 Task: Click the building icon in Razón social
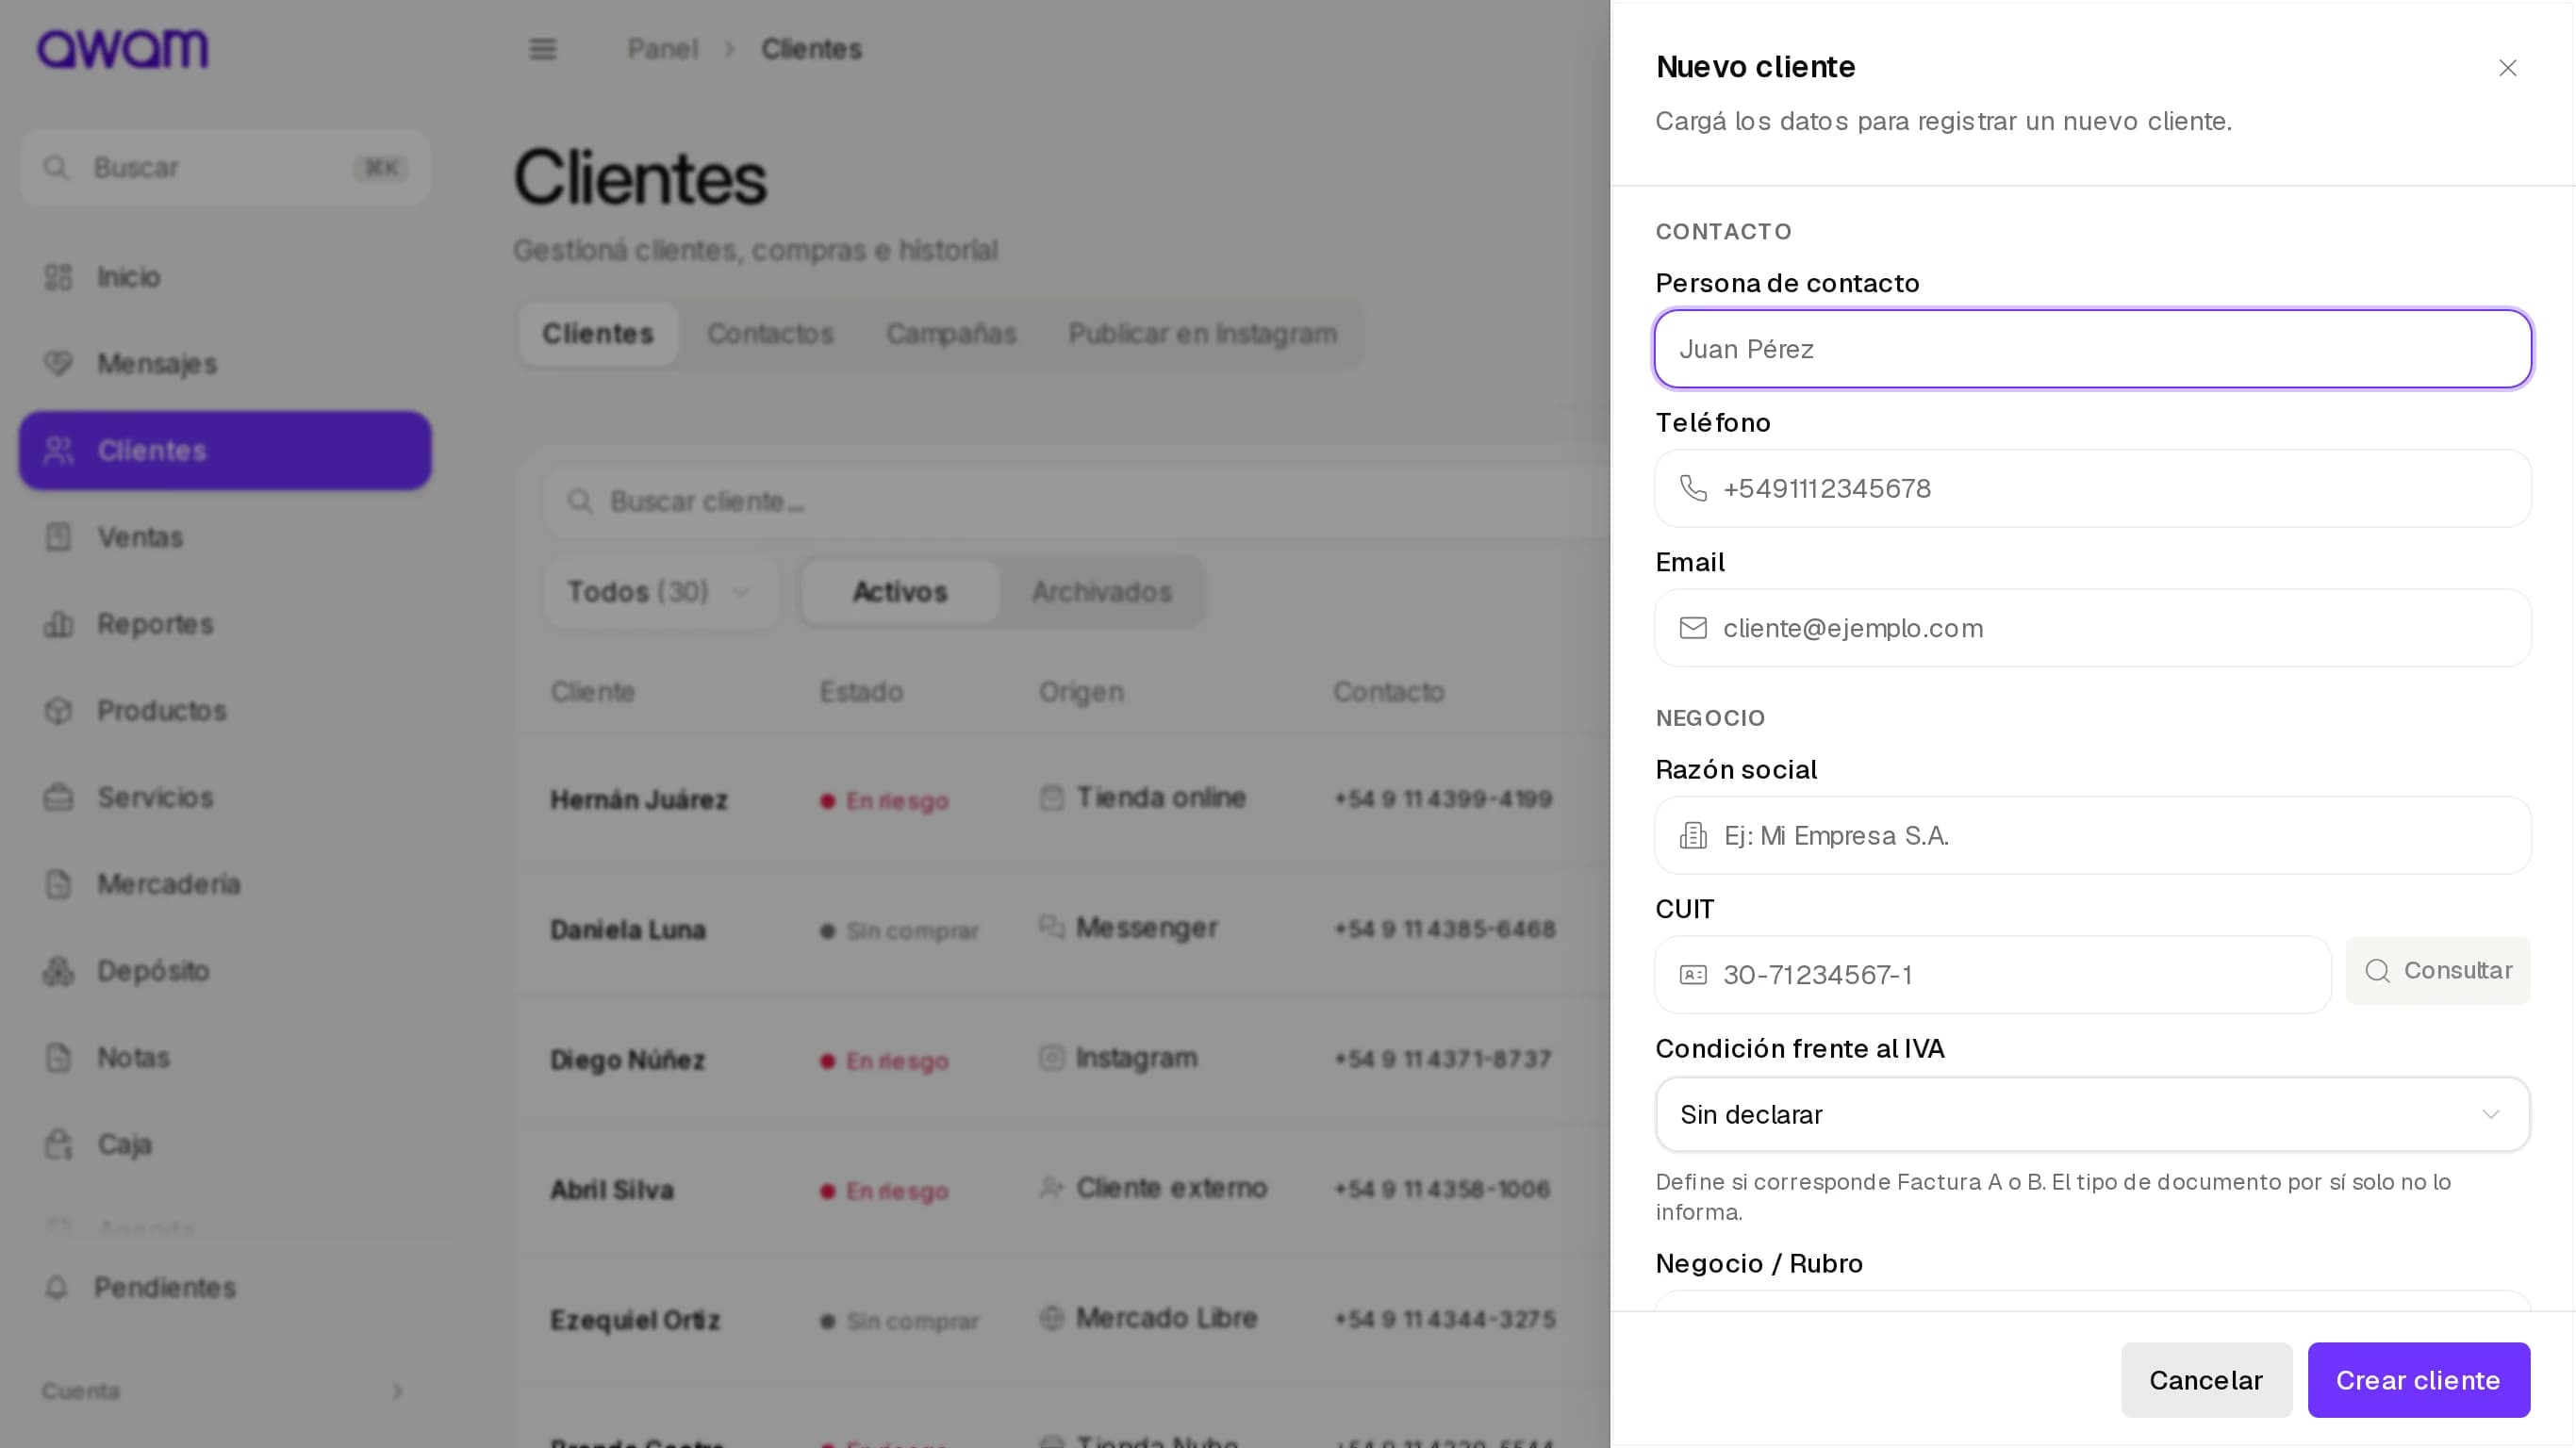click(x=1693, y=835)
